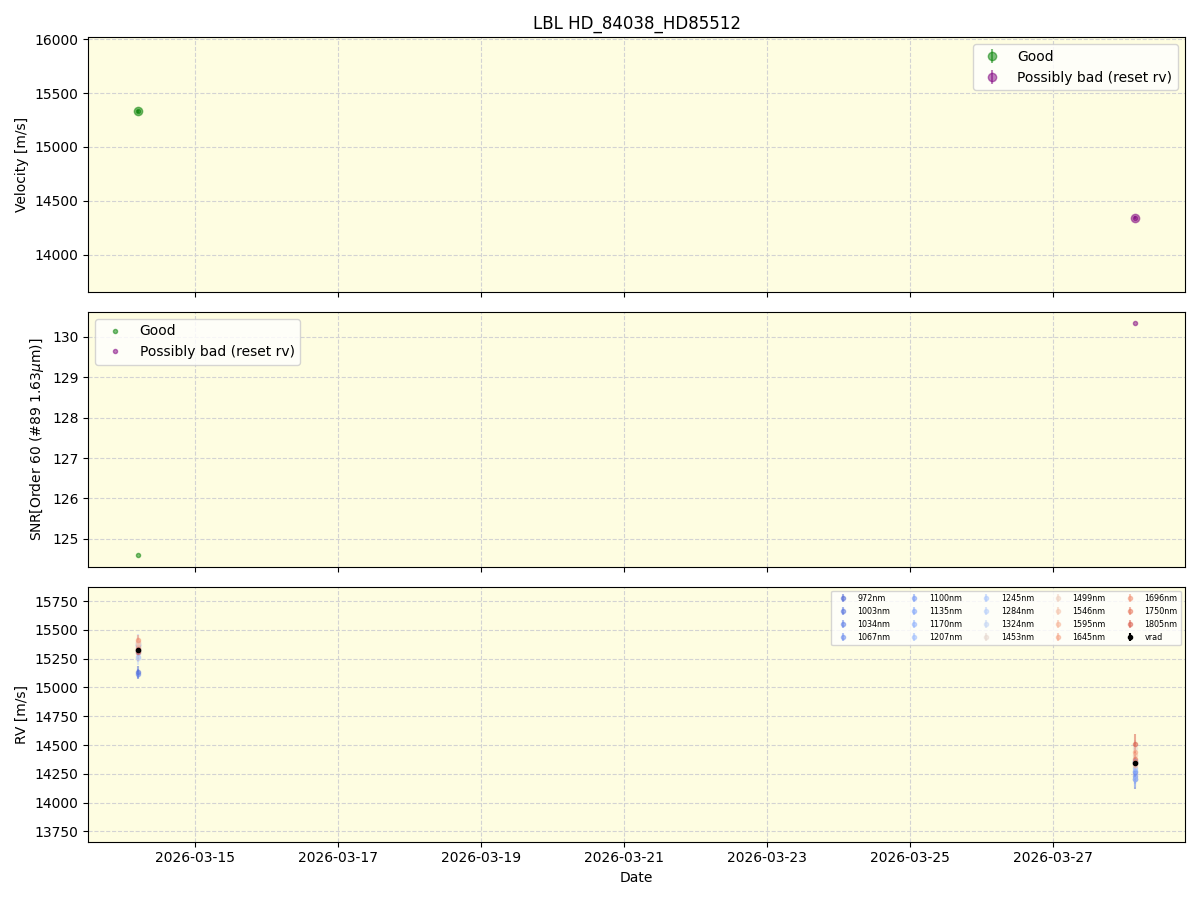Click the green Good data point in velocity plot
The image size is (1200, 900).
point(137,110)
